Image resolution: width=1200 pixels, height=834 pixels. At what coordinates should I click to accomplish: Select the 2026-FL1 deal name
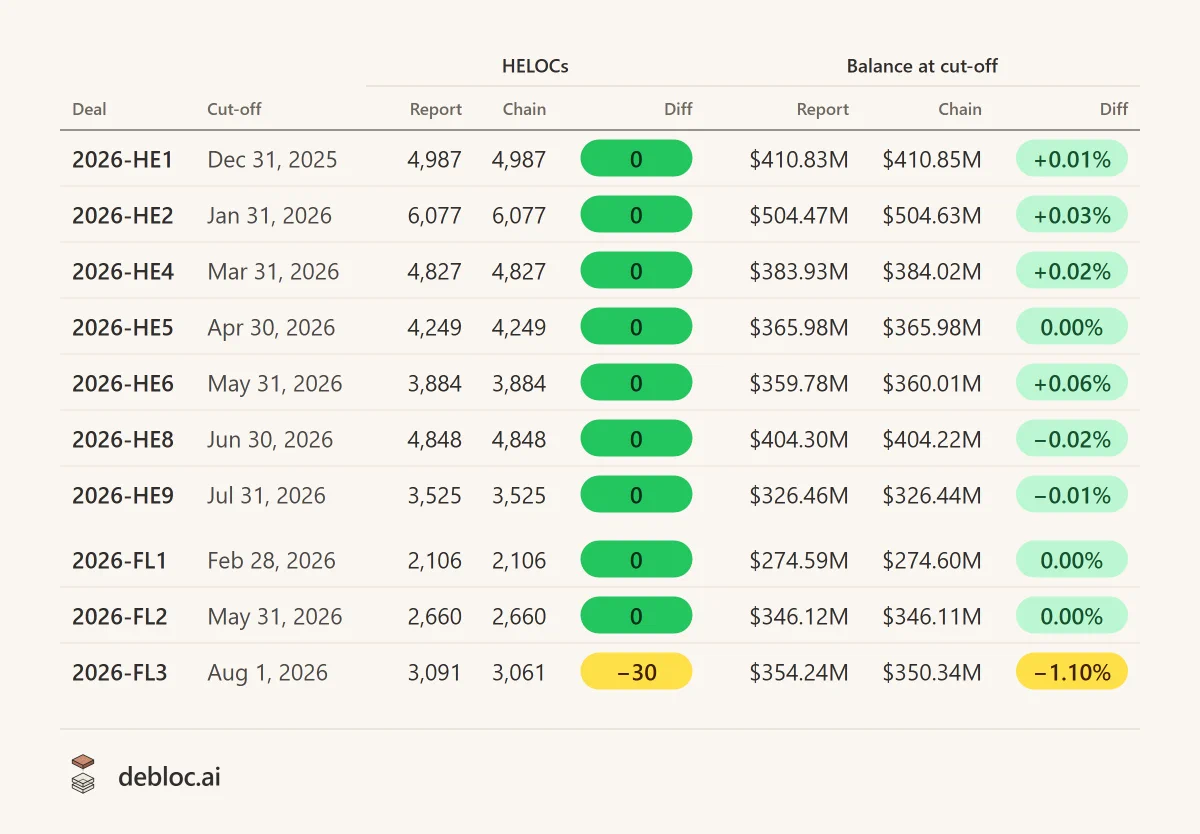coord(119,560)
